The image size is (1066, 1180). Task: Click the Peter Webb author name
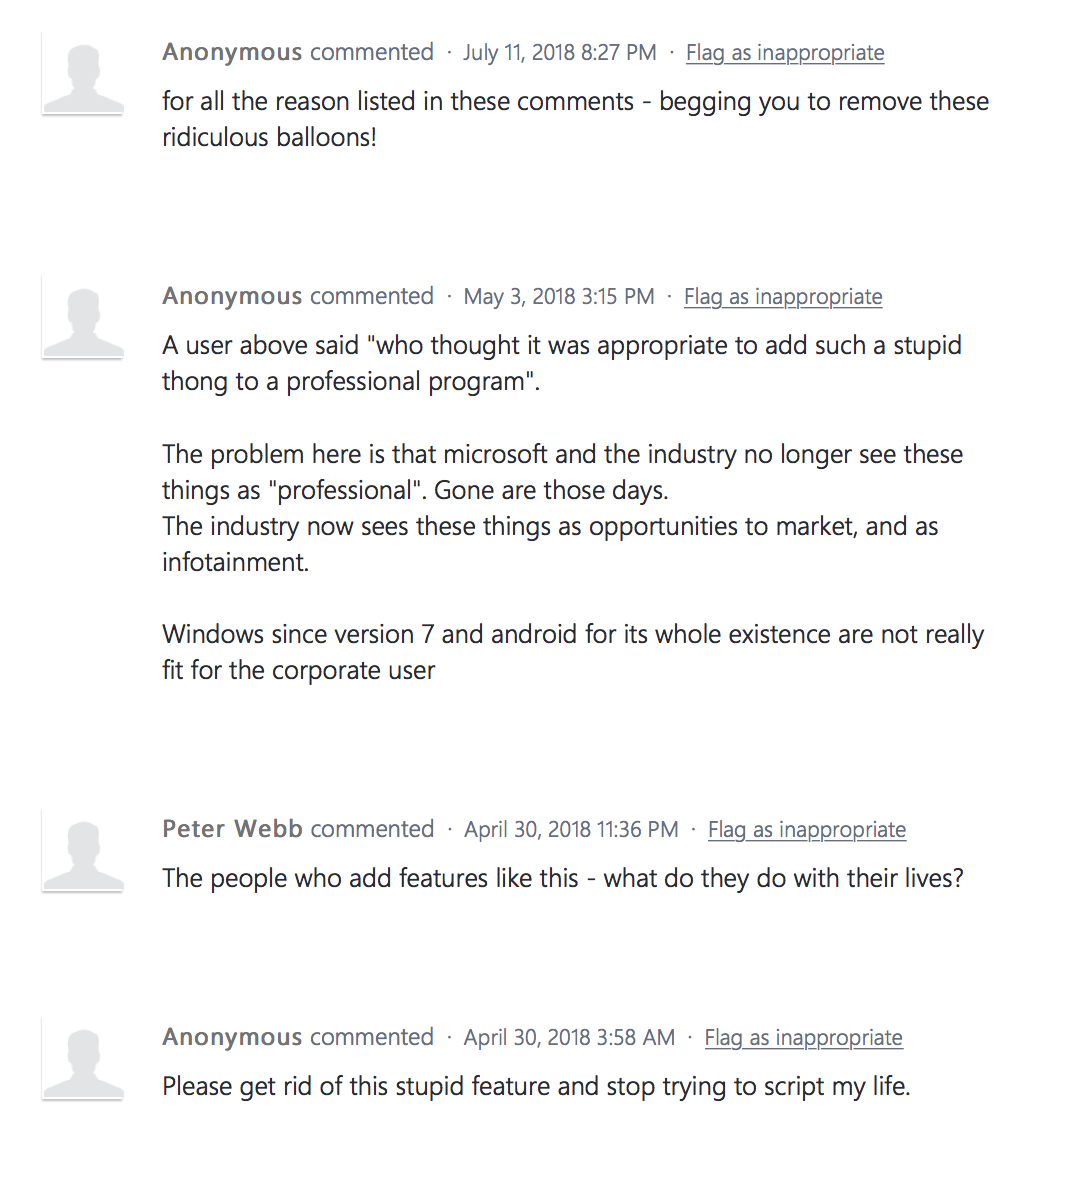click(232, 829)
